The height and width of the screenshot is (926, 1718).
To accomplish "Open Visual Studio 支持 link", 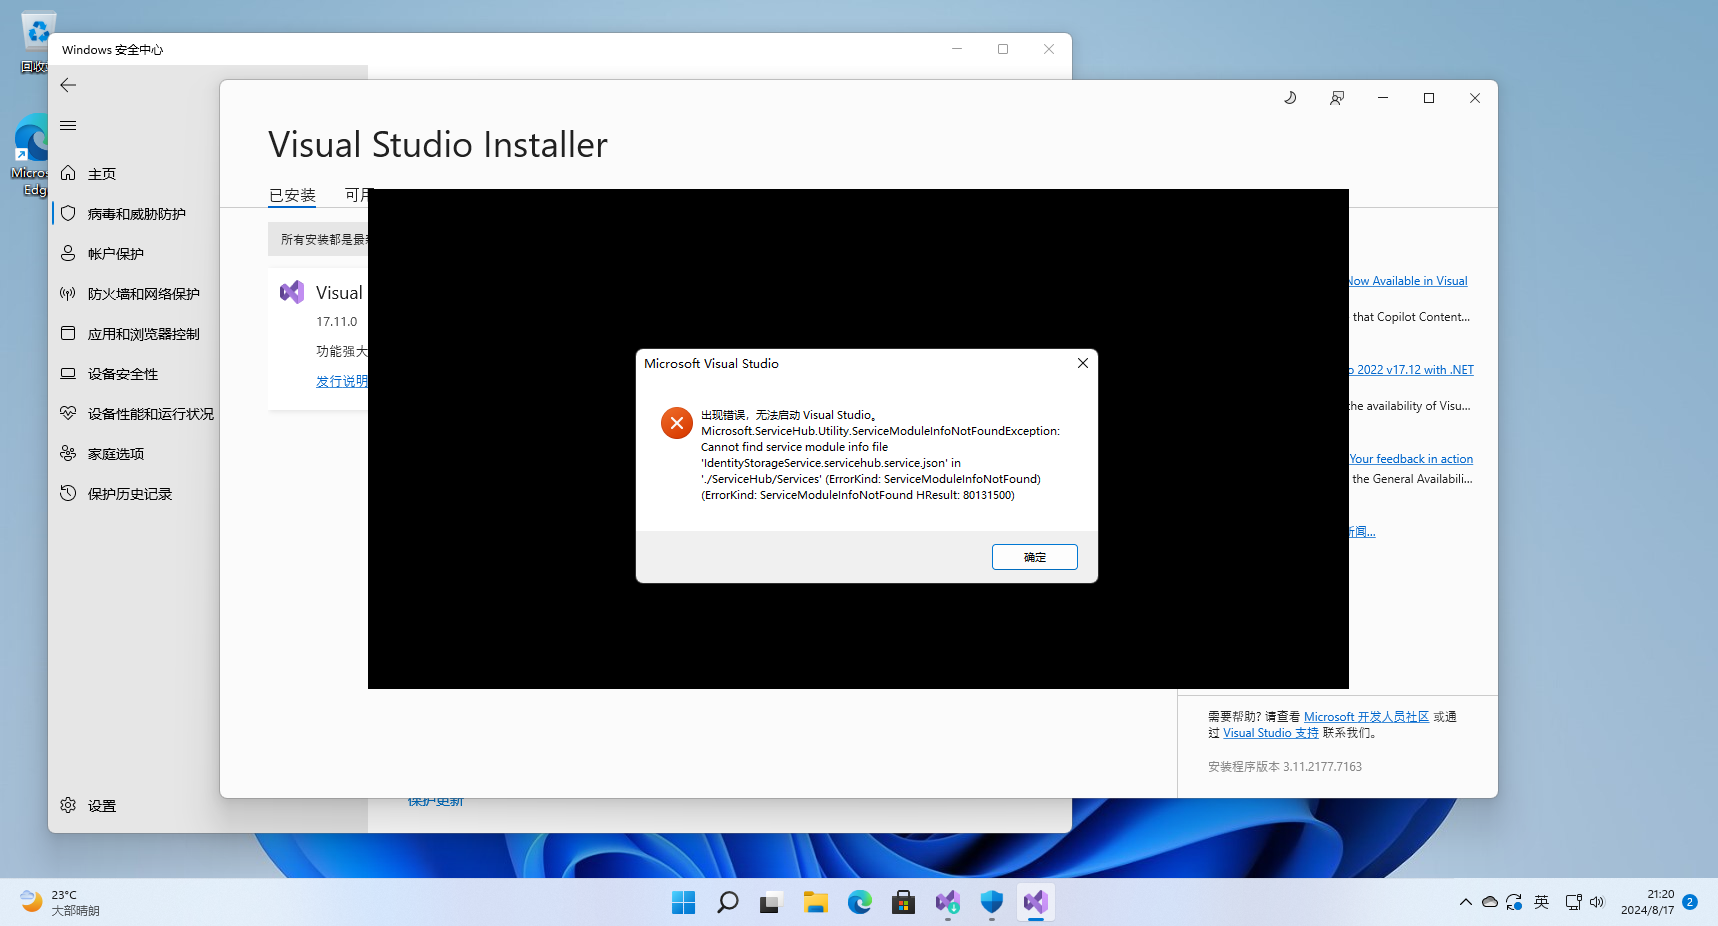I will pyautogui.click(x=1271, y=733).
